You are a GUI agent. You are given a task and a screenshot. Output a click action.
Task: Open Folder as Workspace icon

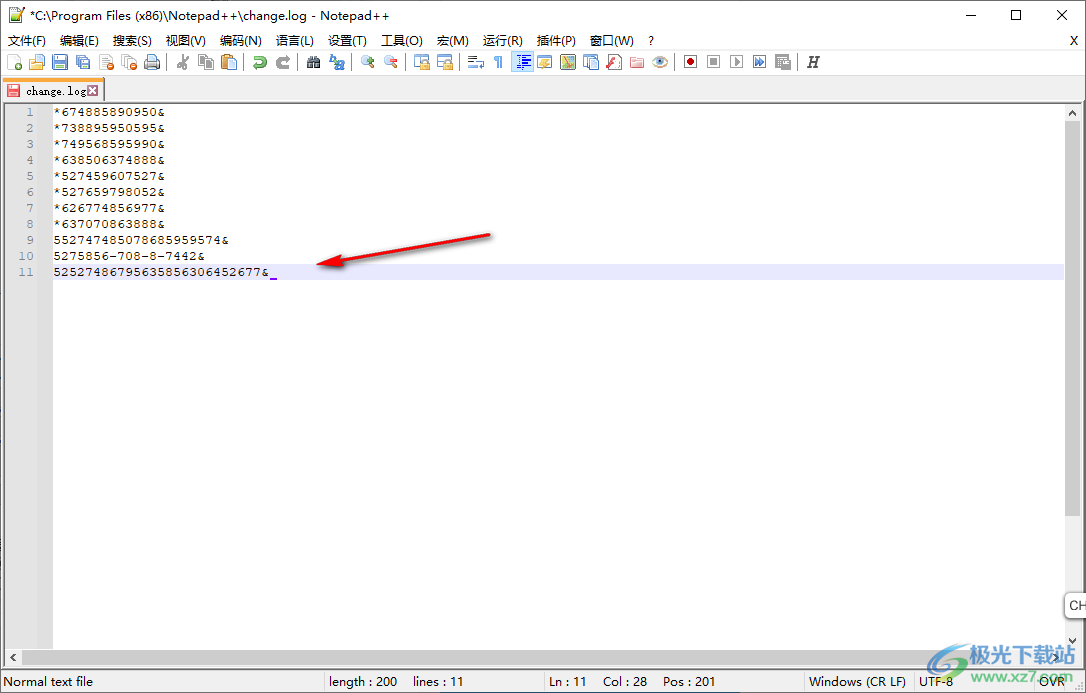coord(637,62)
